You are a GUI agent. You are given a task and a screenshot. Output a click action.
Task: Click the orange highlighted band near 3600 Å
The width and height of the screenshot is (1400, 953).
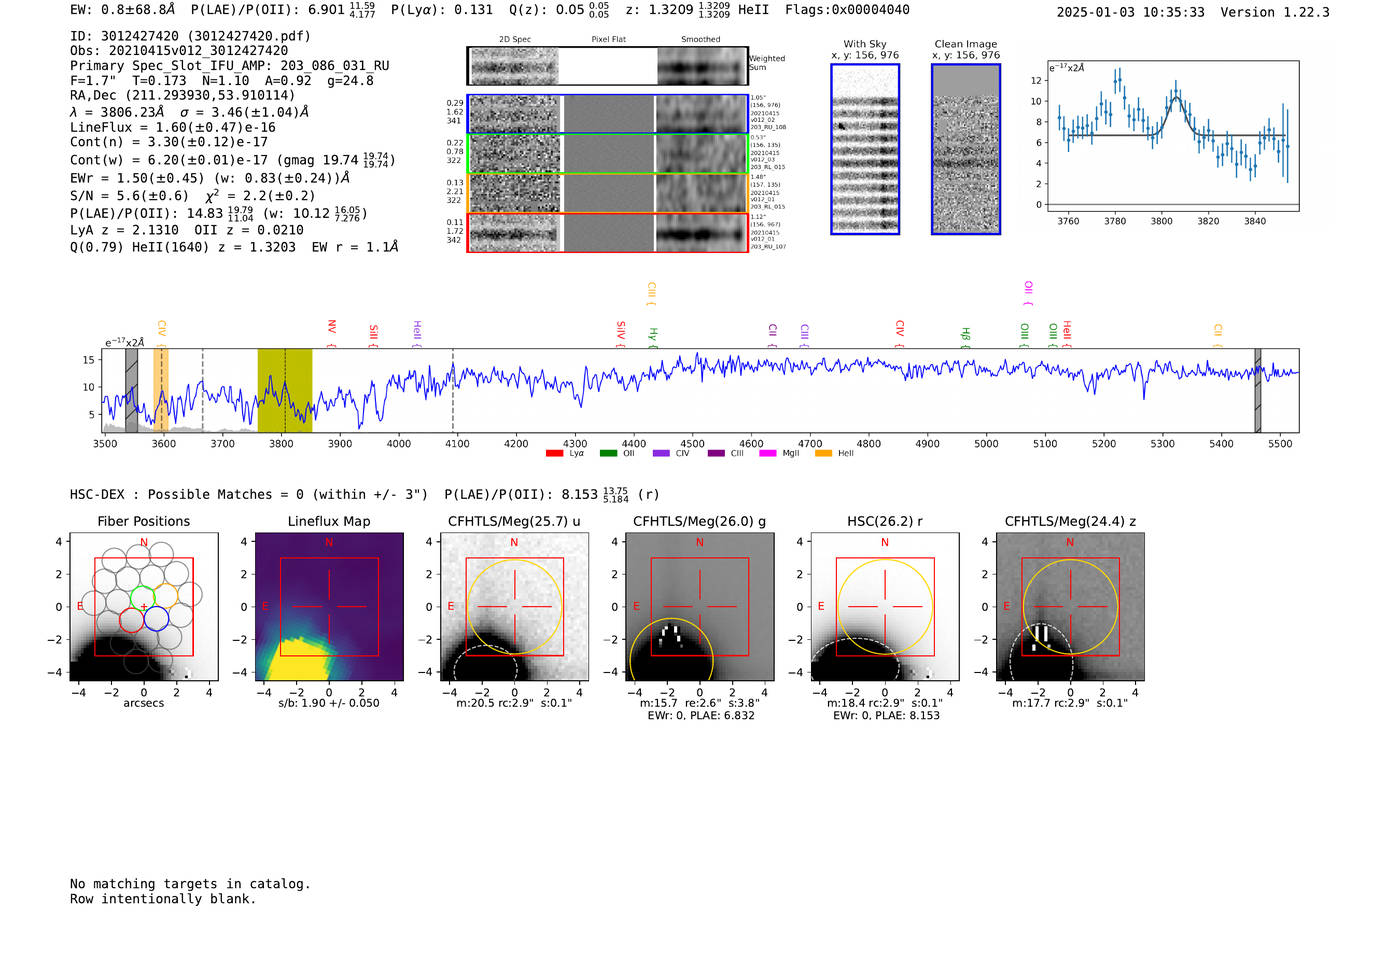pyautogui.click(x=161, y=390)
